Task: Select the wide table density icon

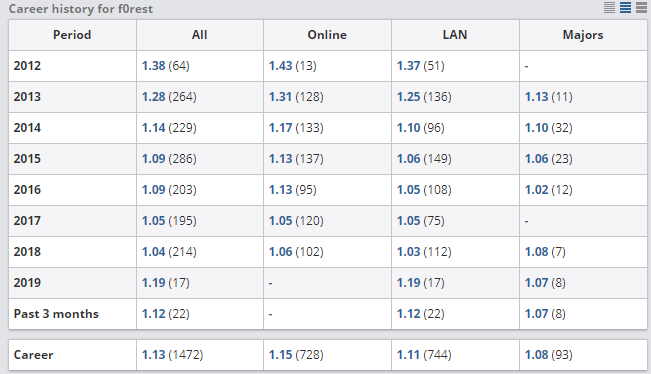Action: [641, 7]
